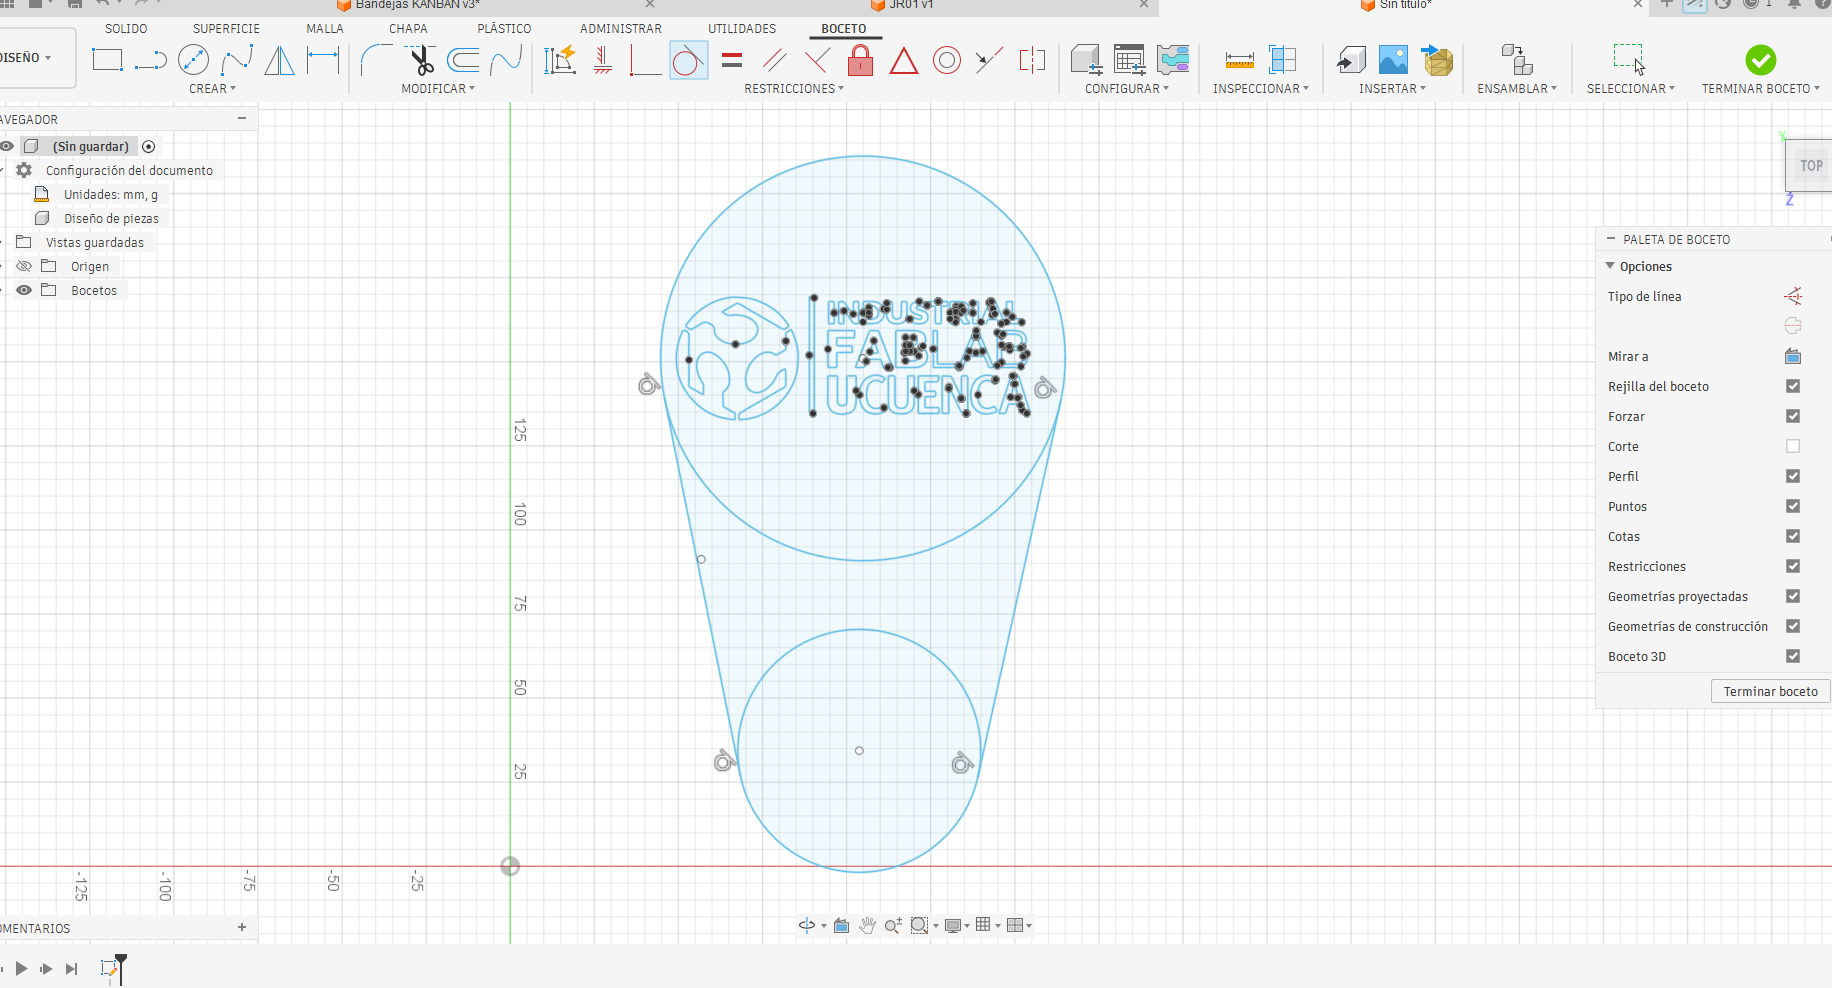
Task: Click the zoom magnifier tool
Action: point(893,925)
